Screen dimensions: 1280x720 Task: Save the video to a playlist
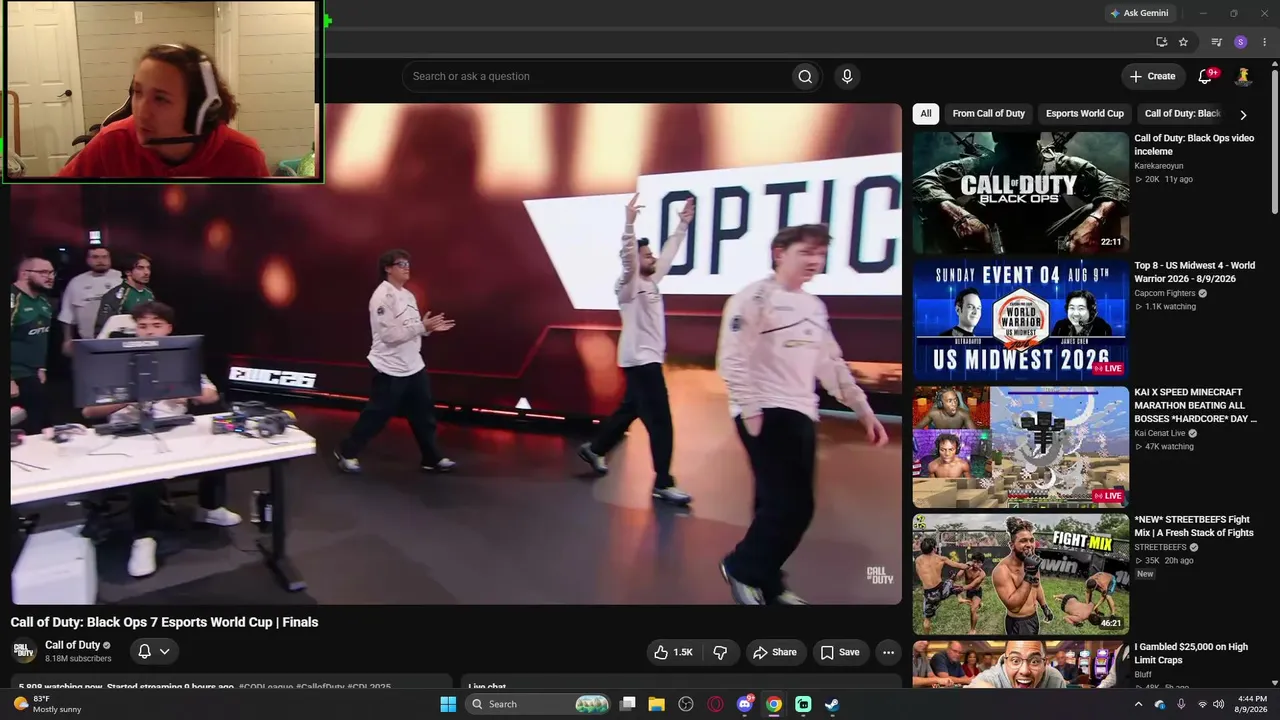840,652
